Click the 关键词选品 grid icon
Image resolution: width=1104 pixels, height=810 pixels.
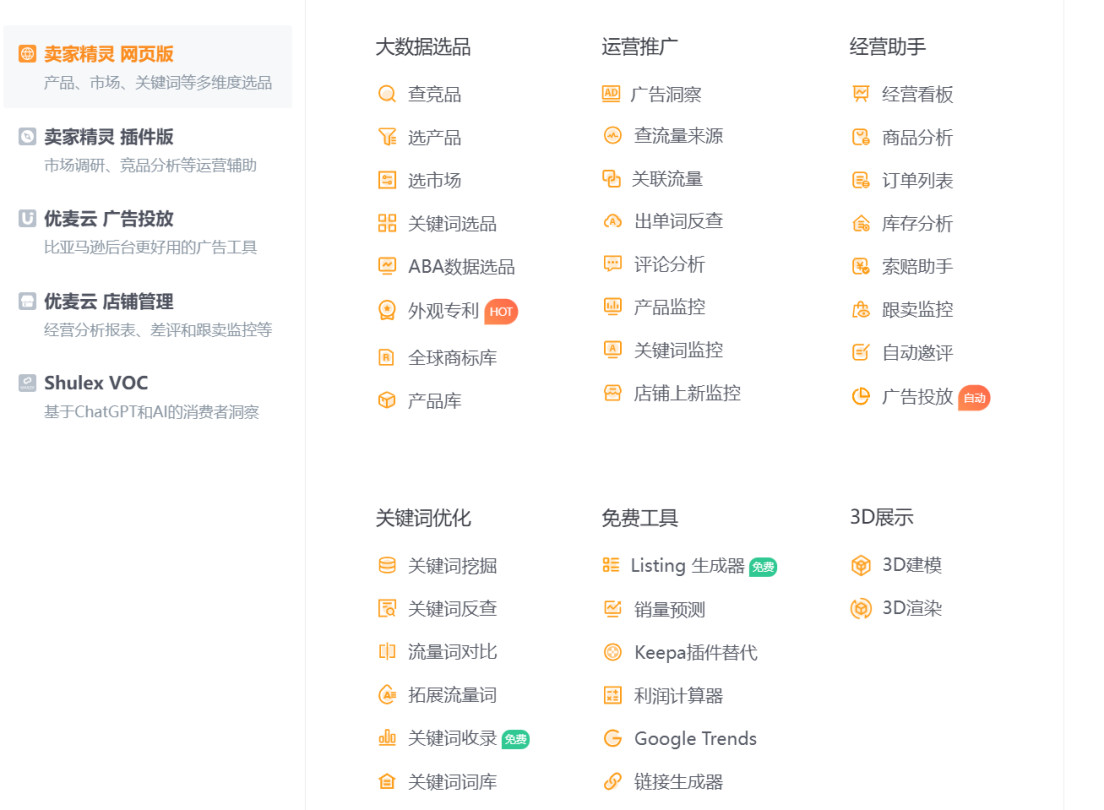click(387, 223)
